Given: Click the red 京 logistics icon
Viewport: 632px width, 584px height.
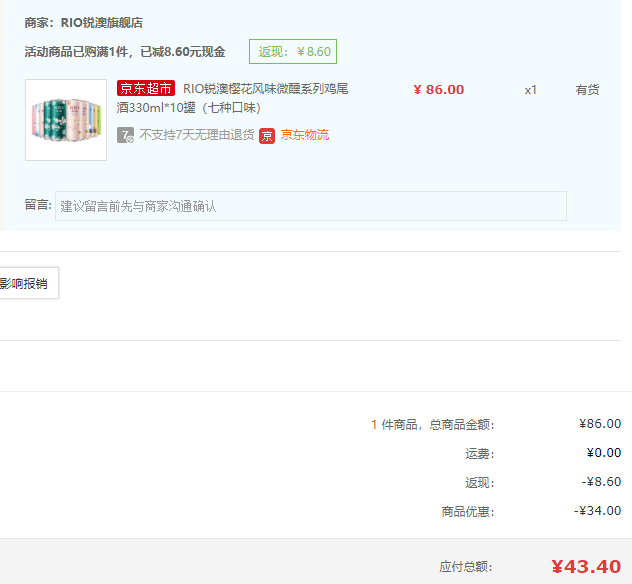Looking at the screenshot, I should [x=267, y=136].
